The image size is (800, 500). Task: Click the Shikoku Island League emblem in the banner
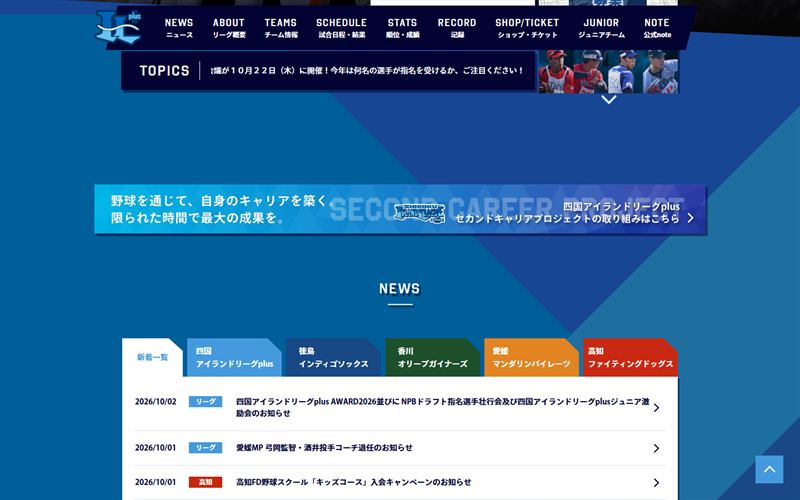tap(419, 213)
